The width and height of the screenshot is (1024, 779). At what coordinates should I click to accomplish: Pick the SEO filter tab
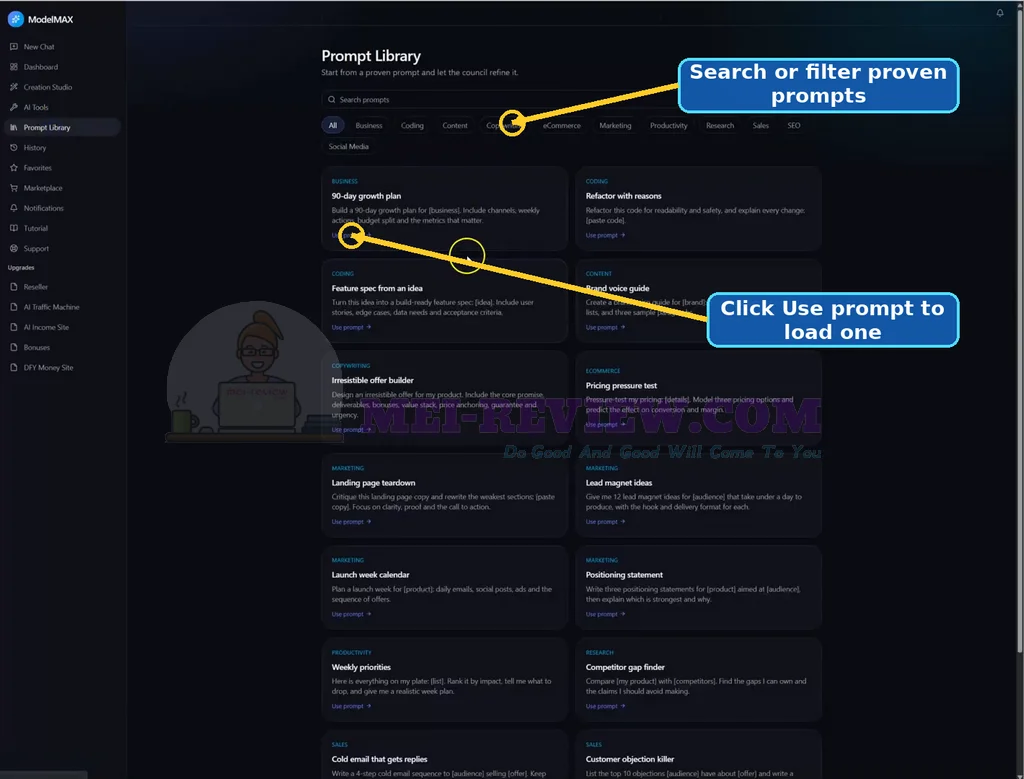click(x=793, y=125)
